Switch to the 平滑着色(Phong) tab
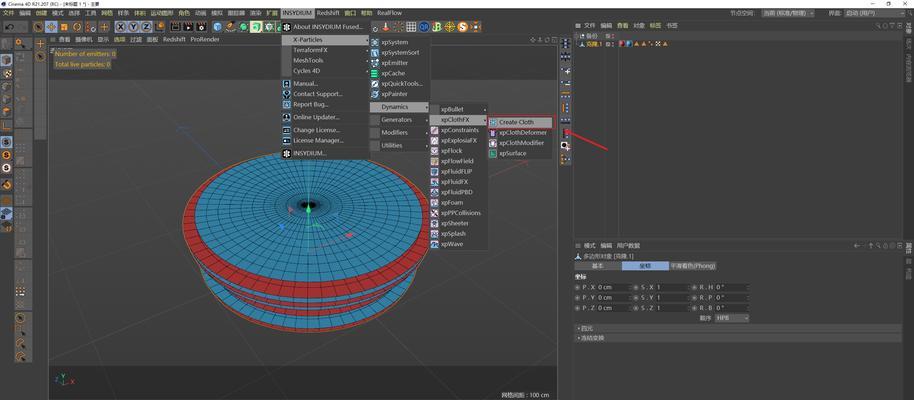Image resolution: width=914 pixels, height=400 pixels. tap(692, 266)
